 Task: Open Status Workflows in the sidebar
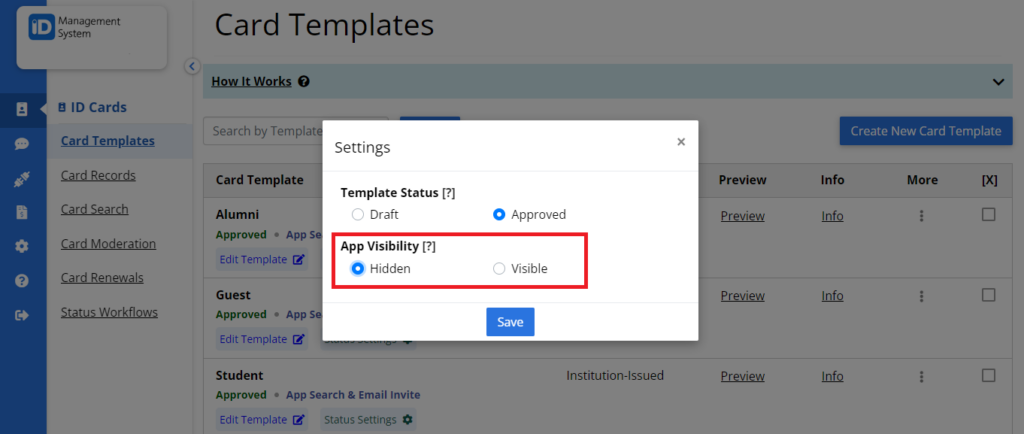point(109,313)
